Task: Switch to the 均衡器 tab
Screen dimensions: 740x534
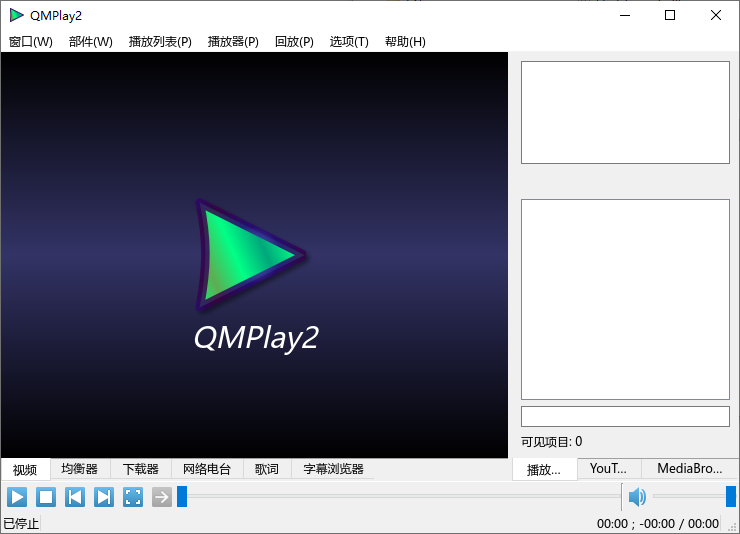Action: click(x=80, y=469)
